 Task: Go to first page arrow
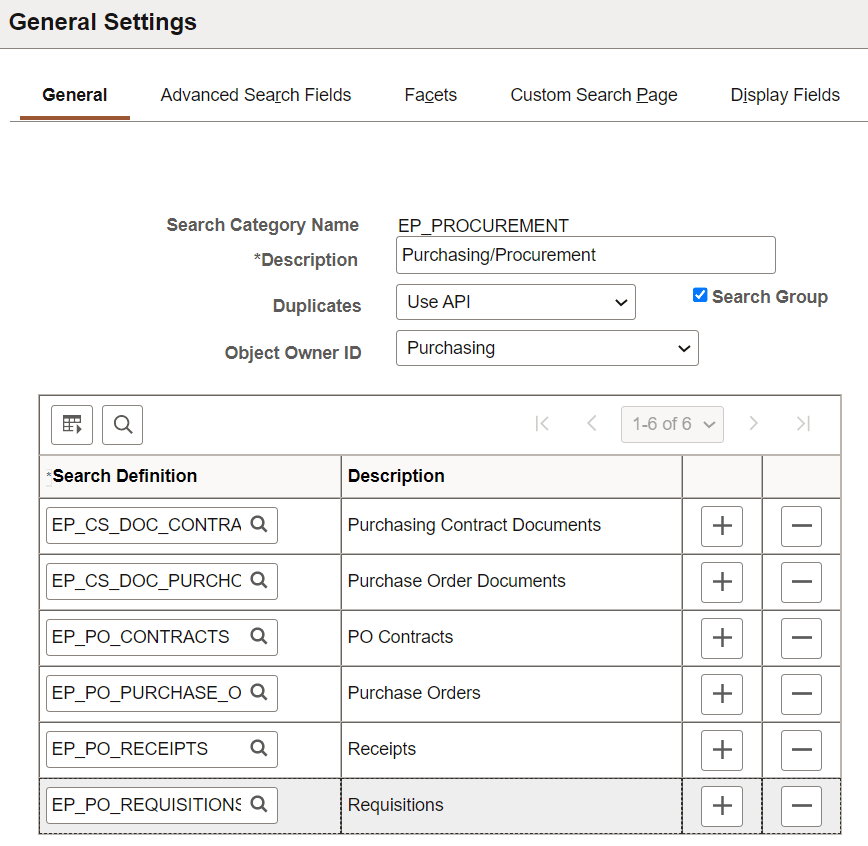542,424
